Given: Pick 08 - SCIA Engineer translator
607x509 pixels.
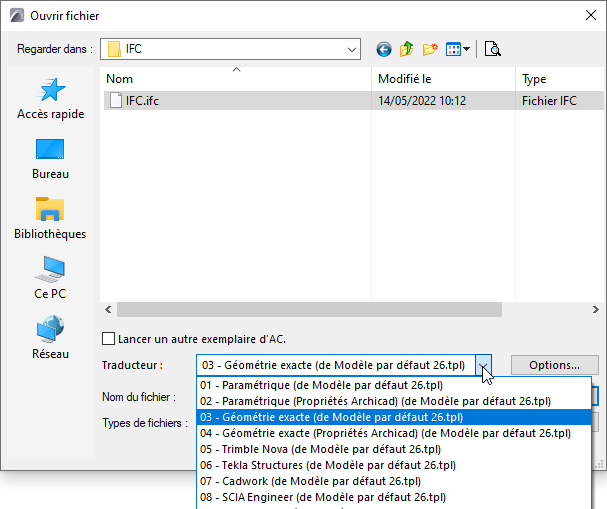Looking at the screenshot, I should tap(394, 497).
